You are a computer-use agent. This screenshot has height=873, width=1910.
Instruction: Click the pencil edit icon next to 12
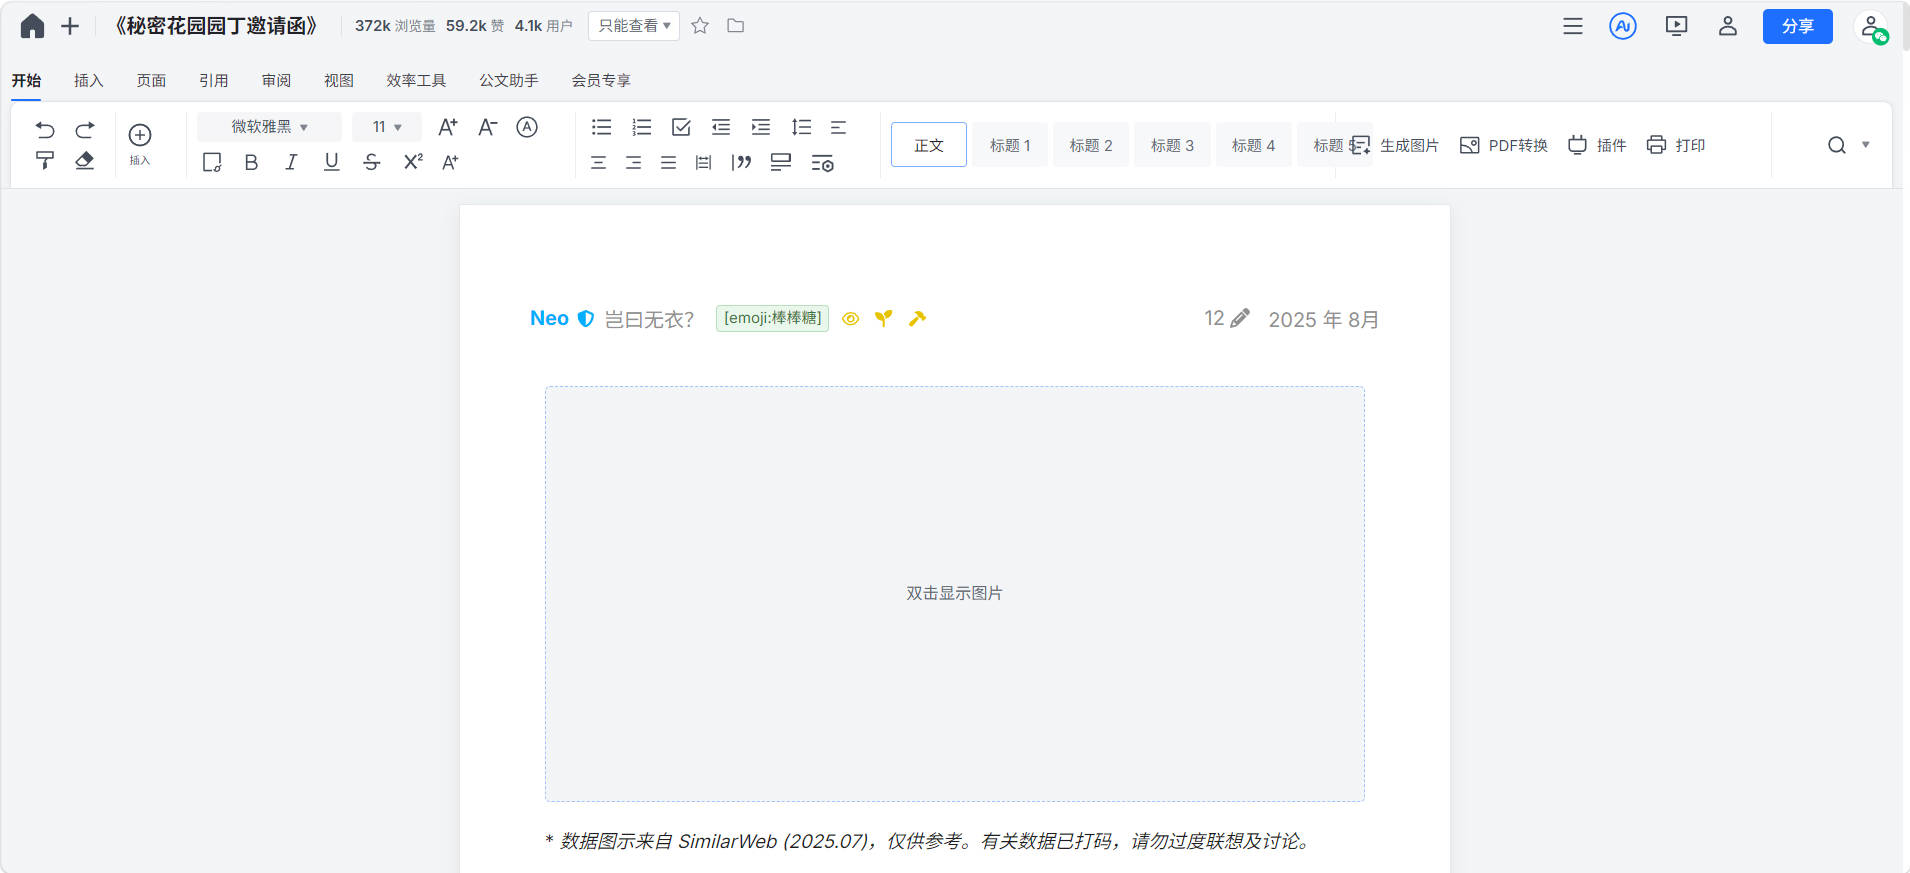(1240, 318)
